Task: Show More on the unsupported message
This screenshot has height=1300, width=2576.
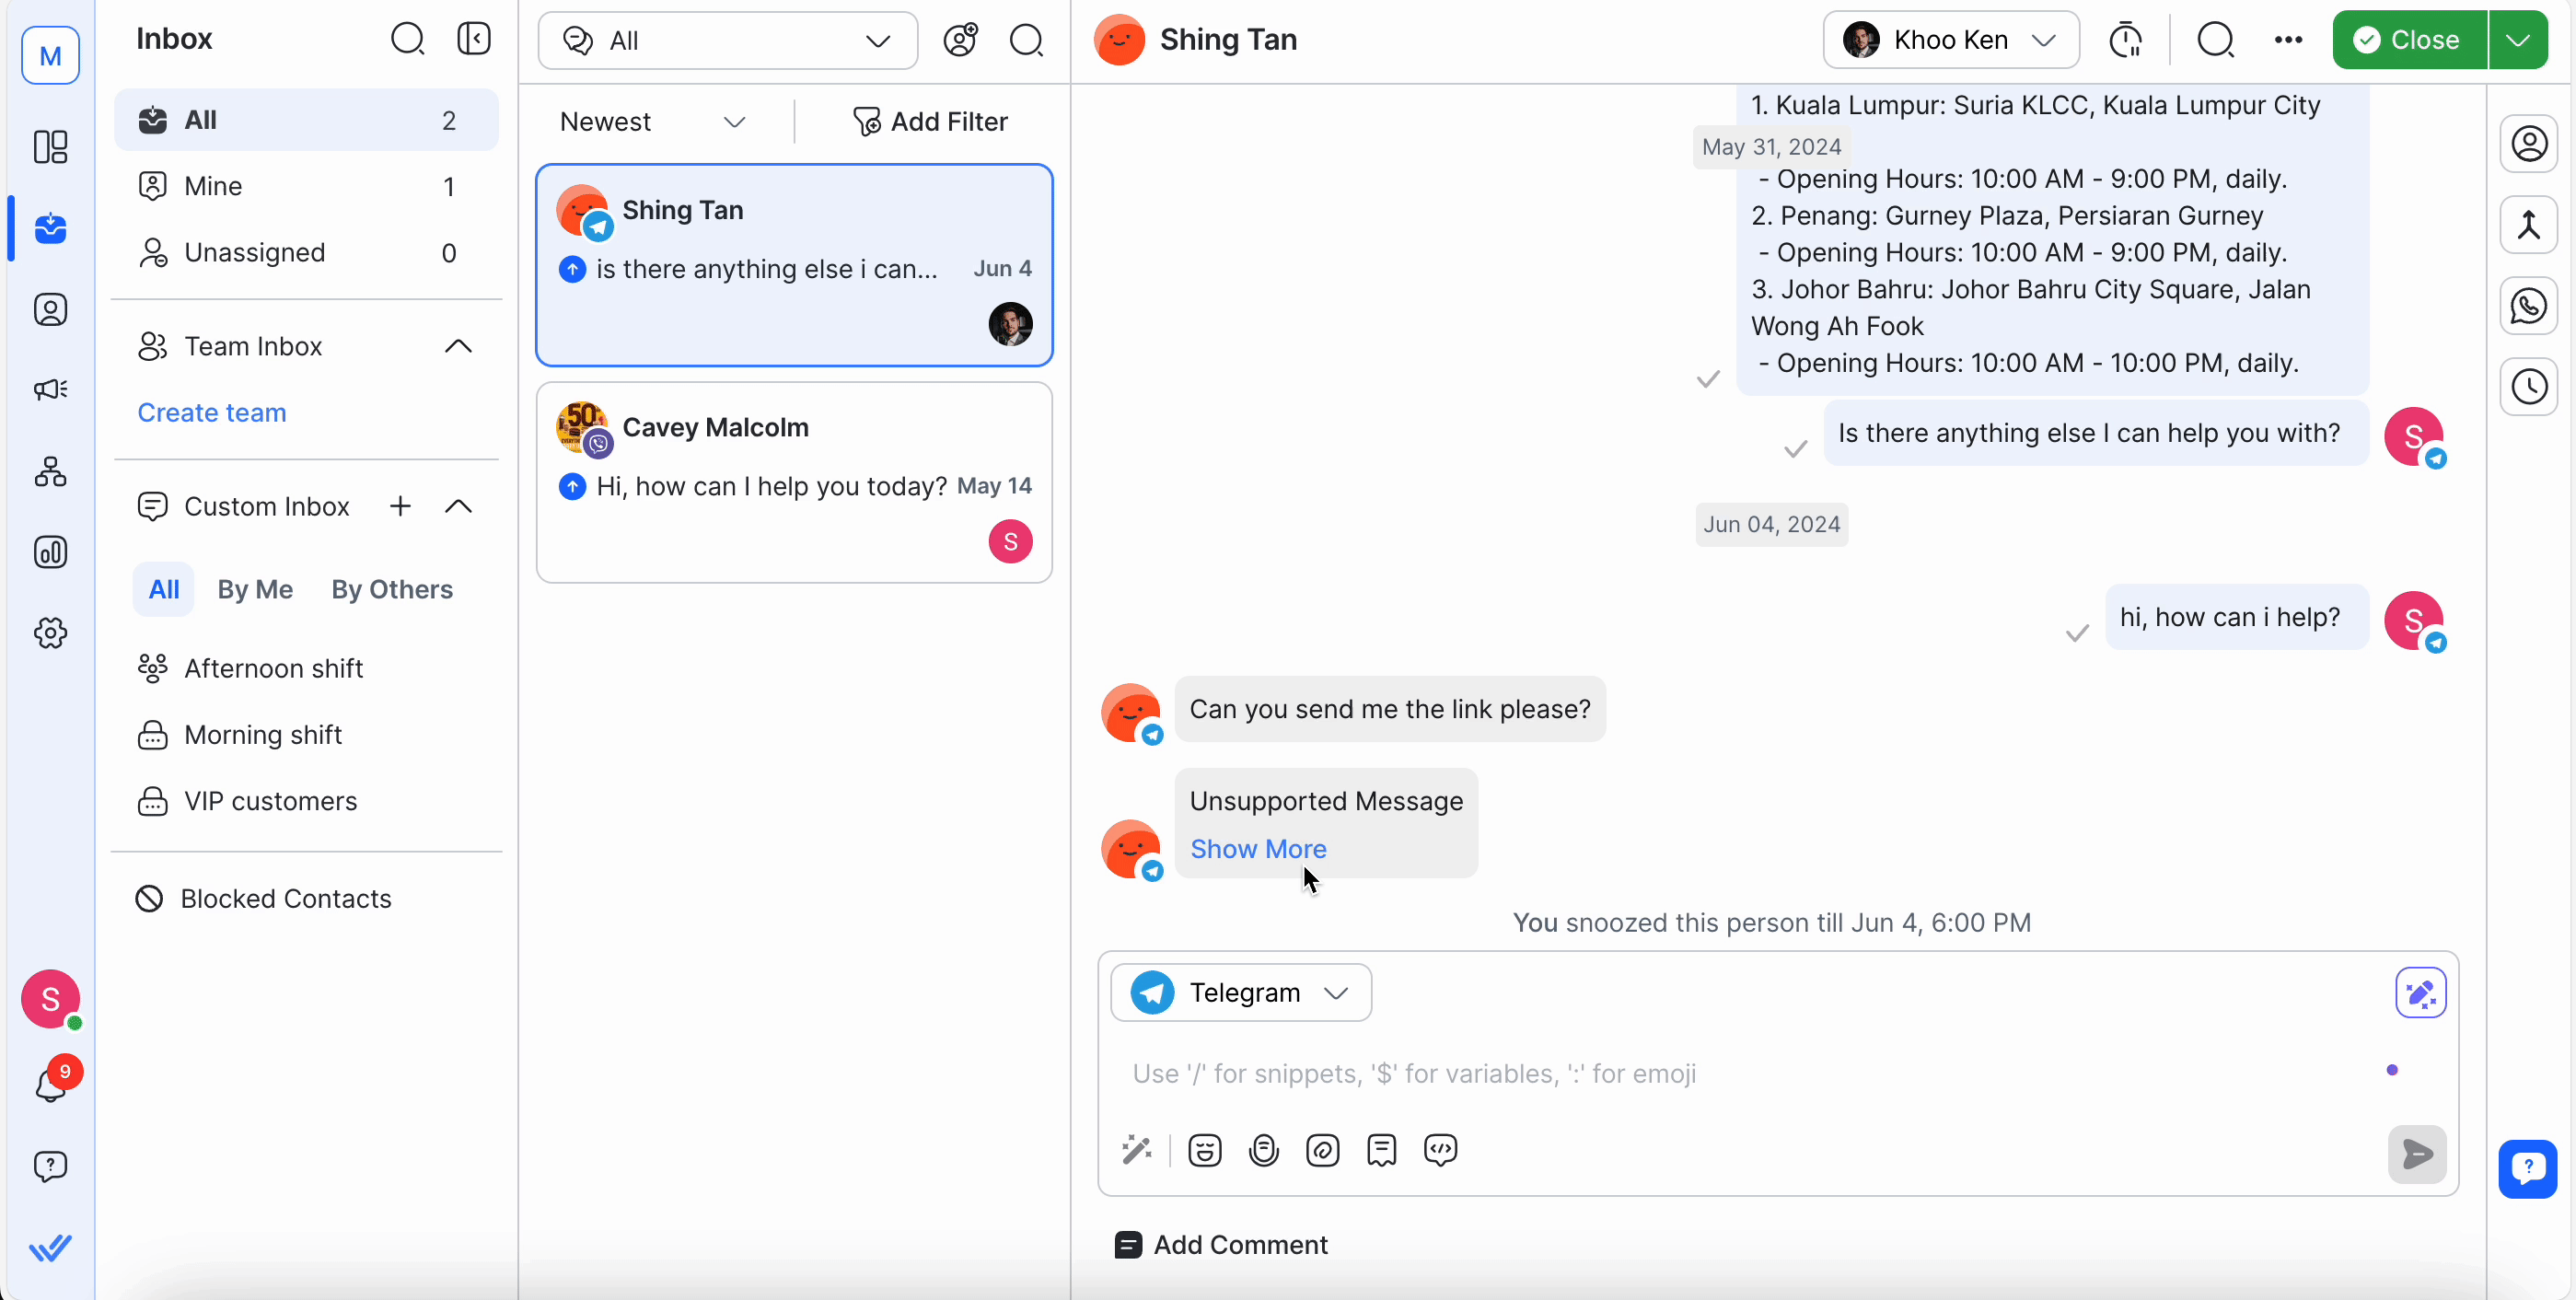Action: click(1259, 849)
